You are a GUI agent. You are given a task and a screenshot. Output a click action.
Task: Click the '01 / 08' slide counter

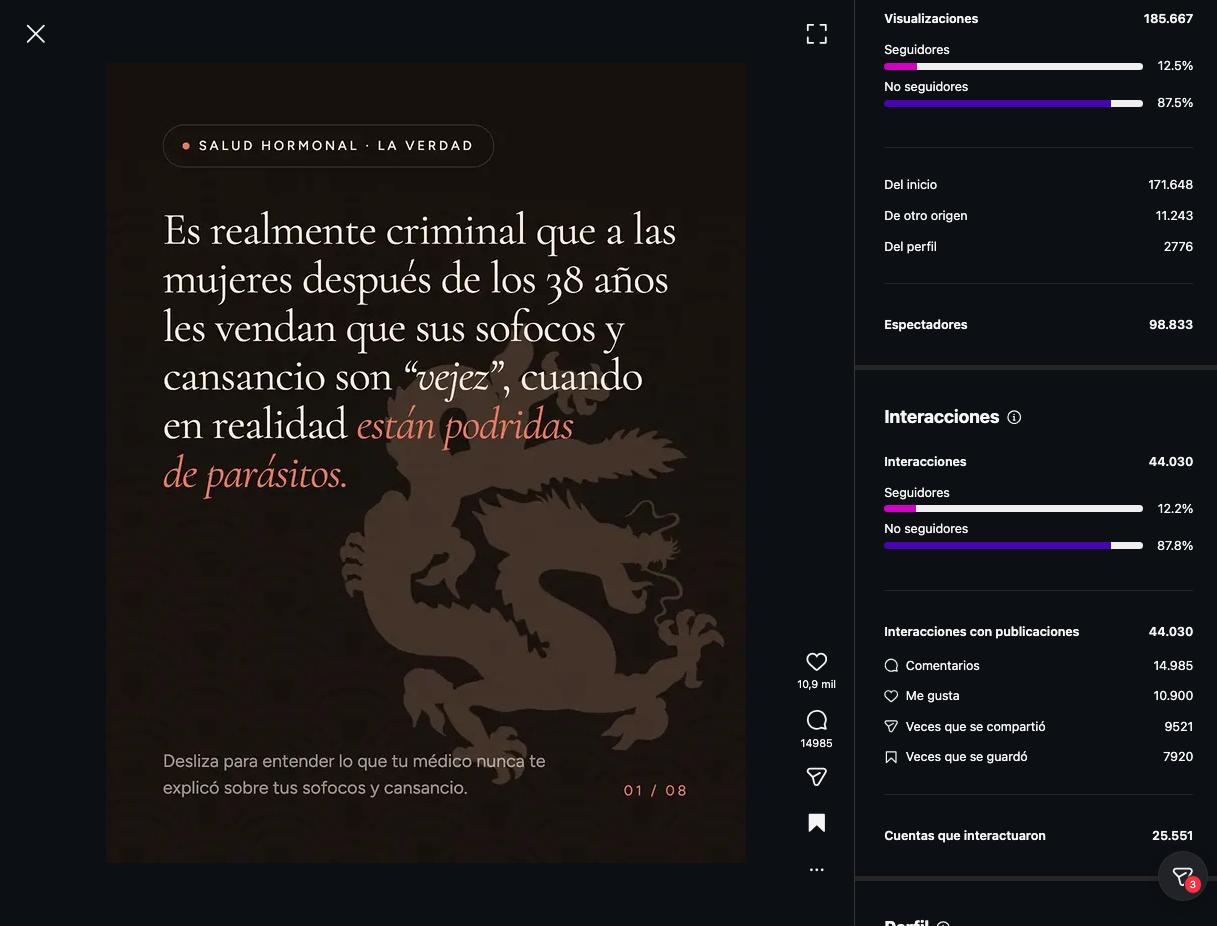[x=655, y=791]
